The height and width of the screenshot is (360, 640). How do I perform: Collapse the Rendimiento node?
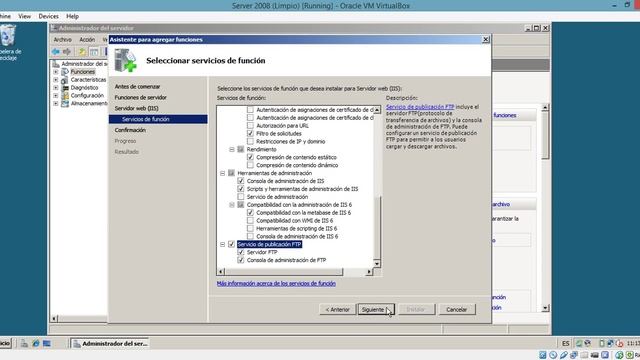232,149
